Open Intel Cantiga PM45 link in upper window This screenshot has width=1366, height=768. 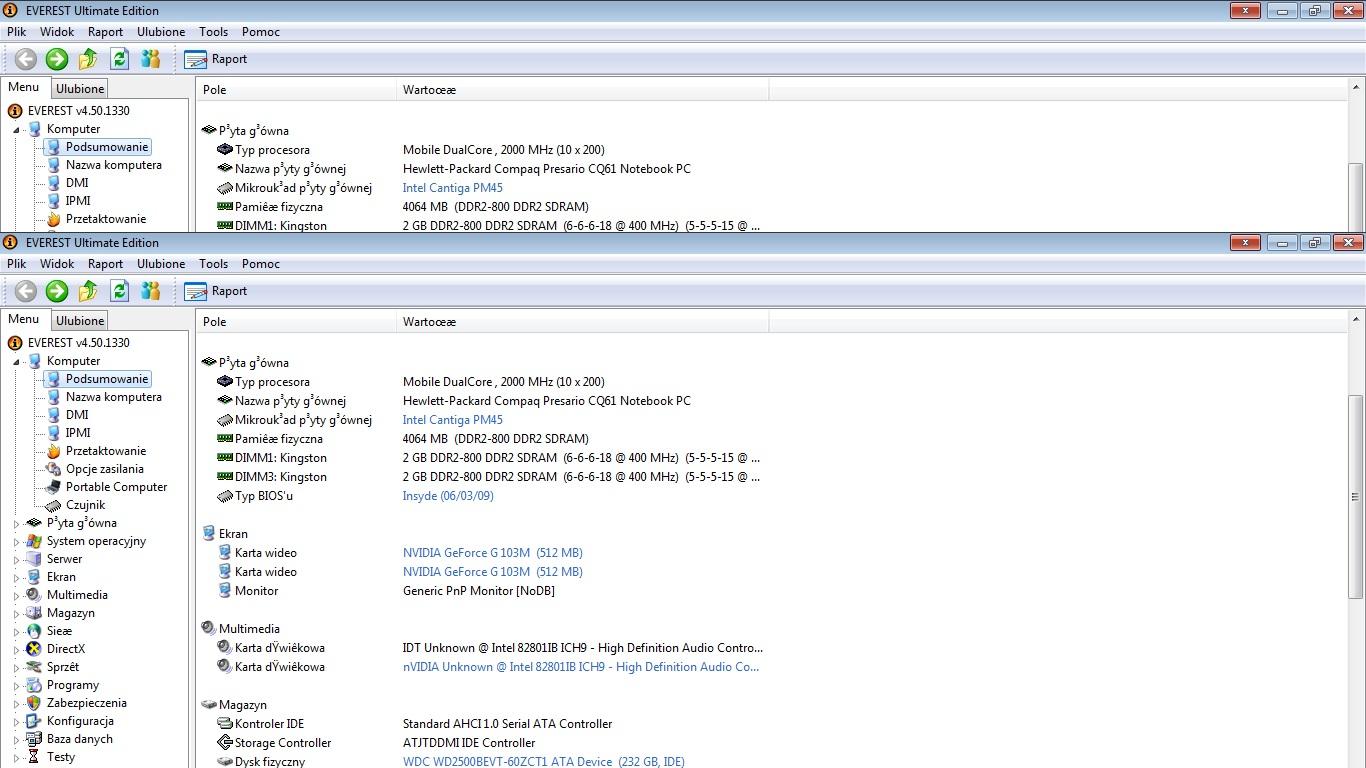tap(453, 188)
